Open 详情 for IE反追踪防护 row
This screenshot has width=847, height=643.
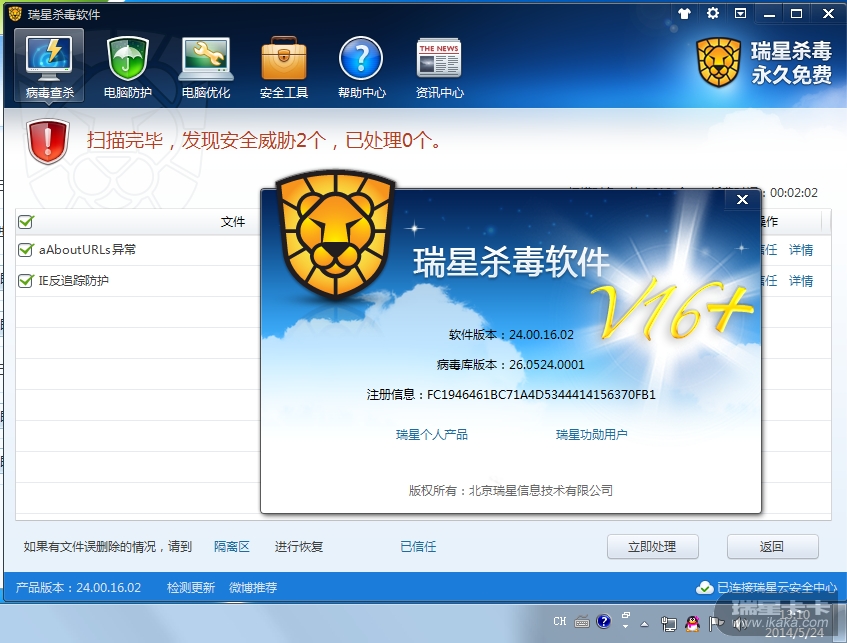click(x=801, y=280)
